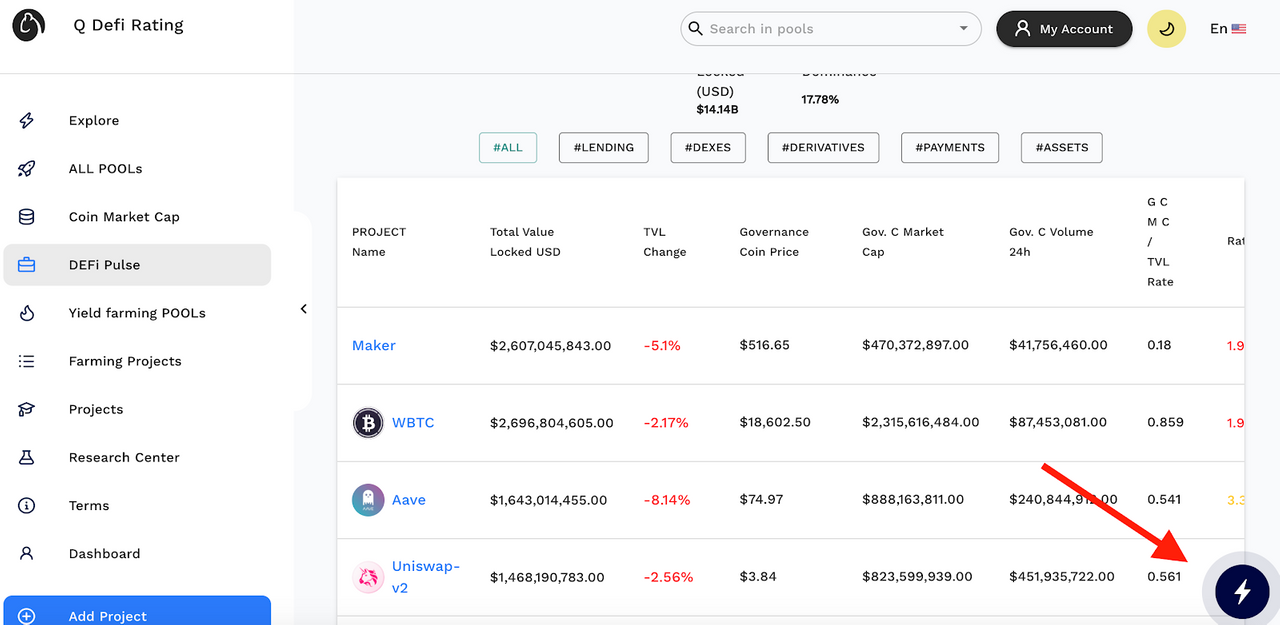Screen dimensions: 1280x625
Task: Click the rocket icon for ALL POOLs
Action: click(27, 169)
